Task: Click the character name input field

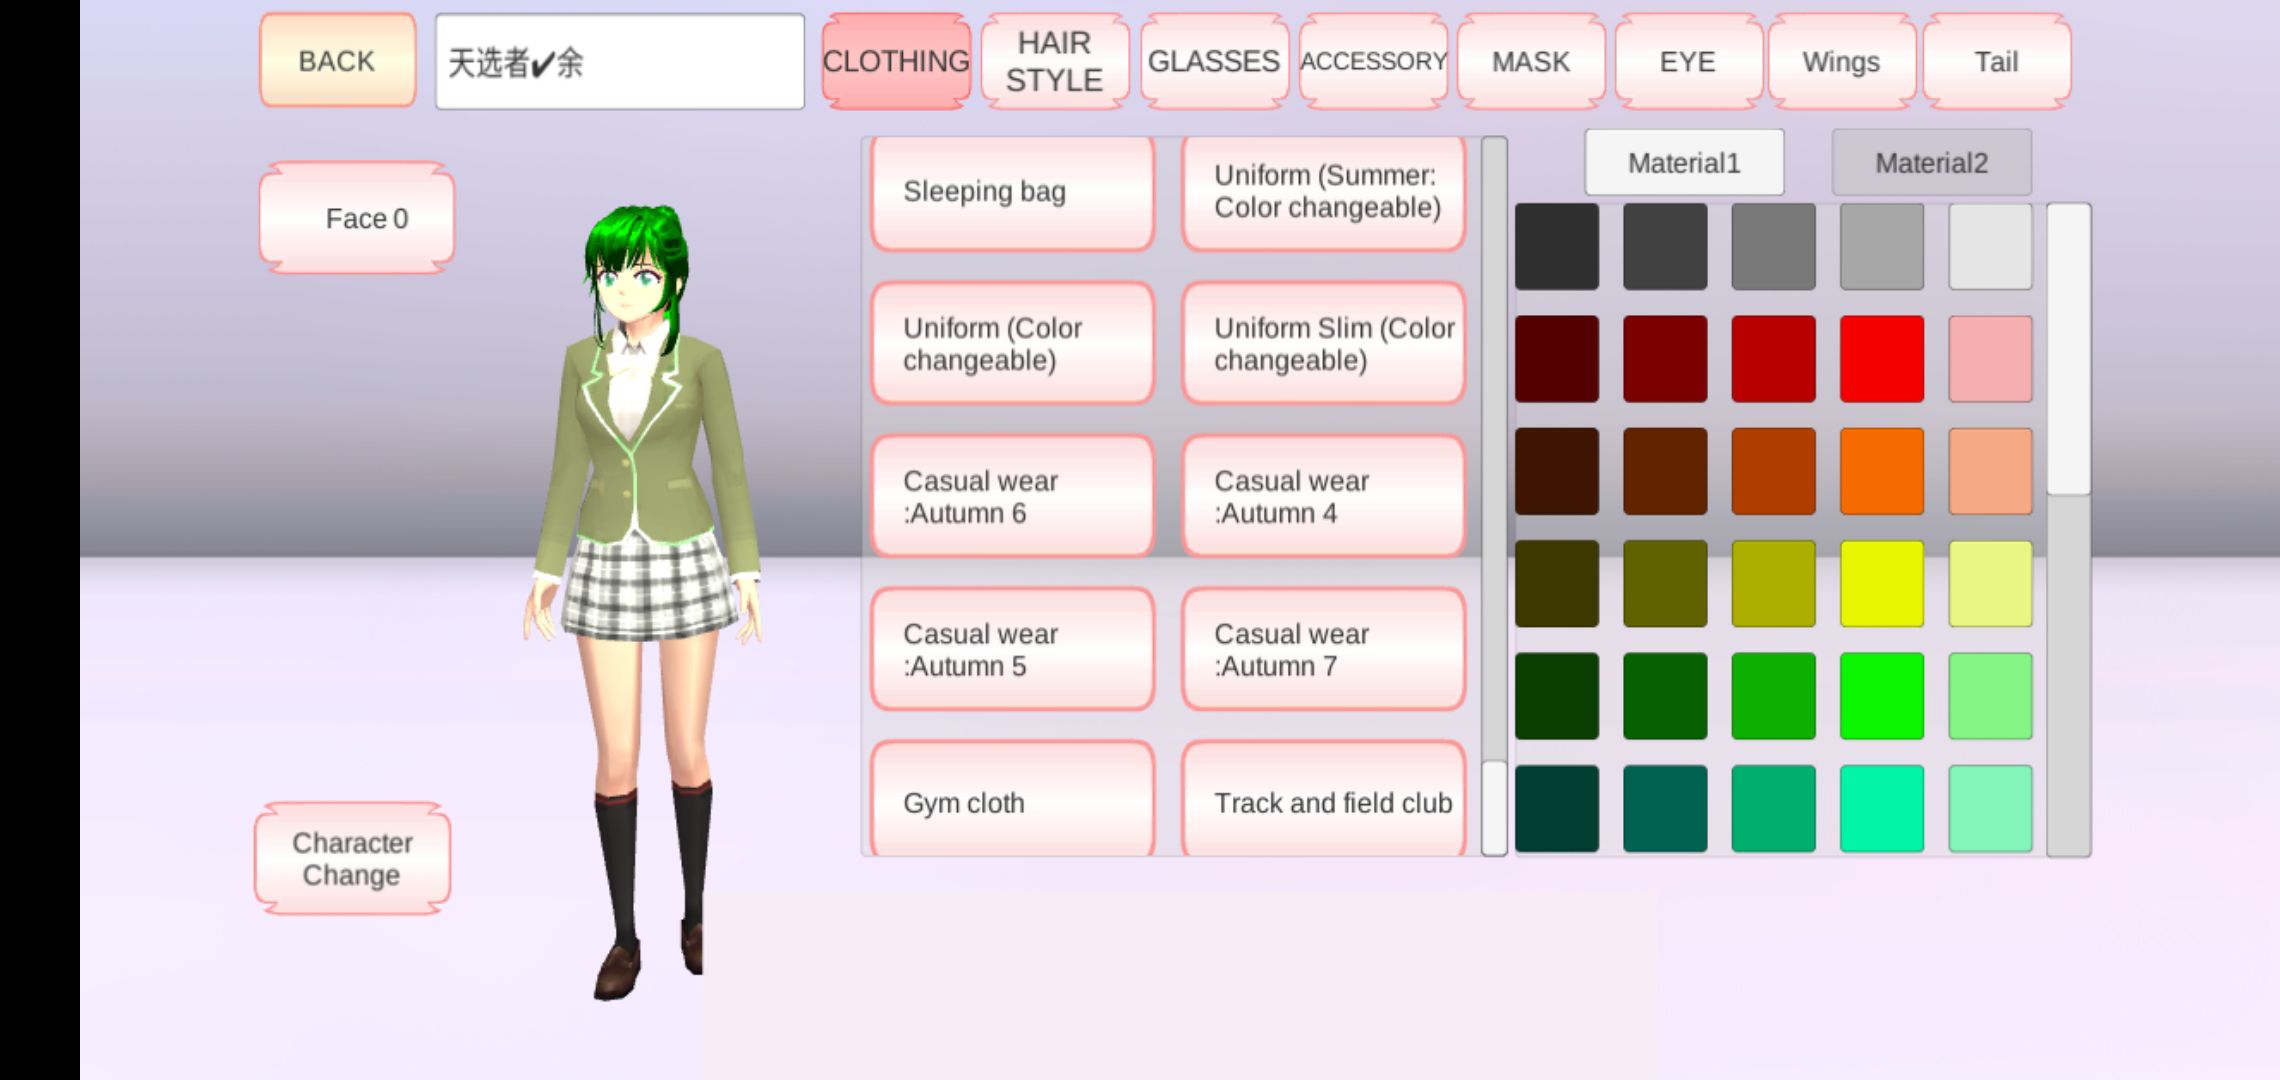Action: (x=619, y=62)
